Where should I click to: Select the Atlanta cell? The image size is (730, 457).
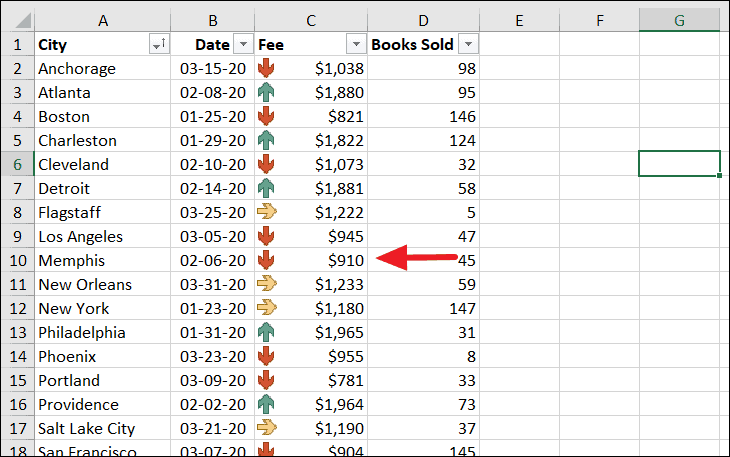pos(102,93)
